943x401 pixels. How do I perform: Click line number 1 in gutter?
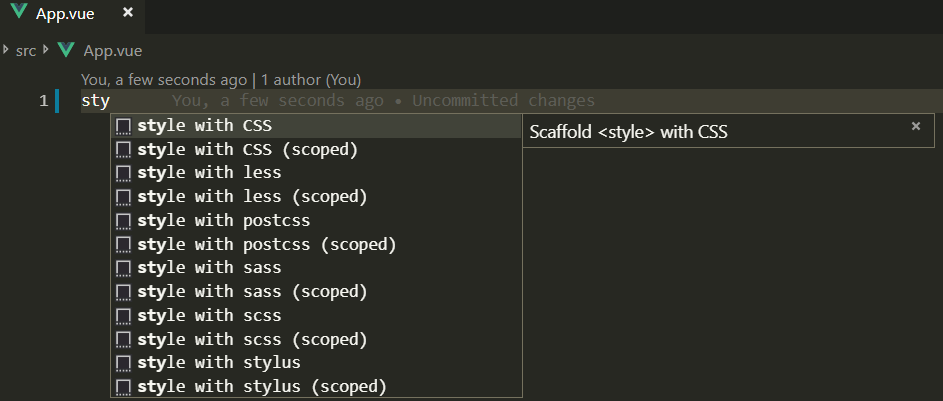(43, 101)
